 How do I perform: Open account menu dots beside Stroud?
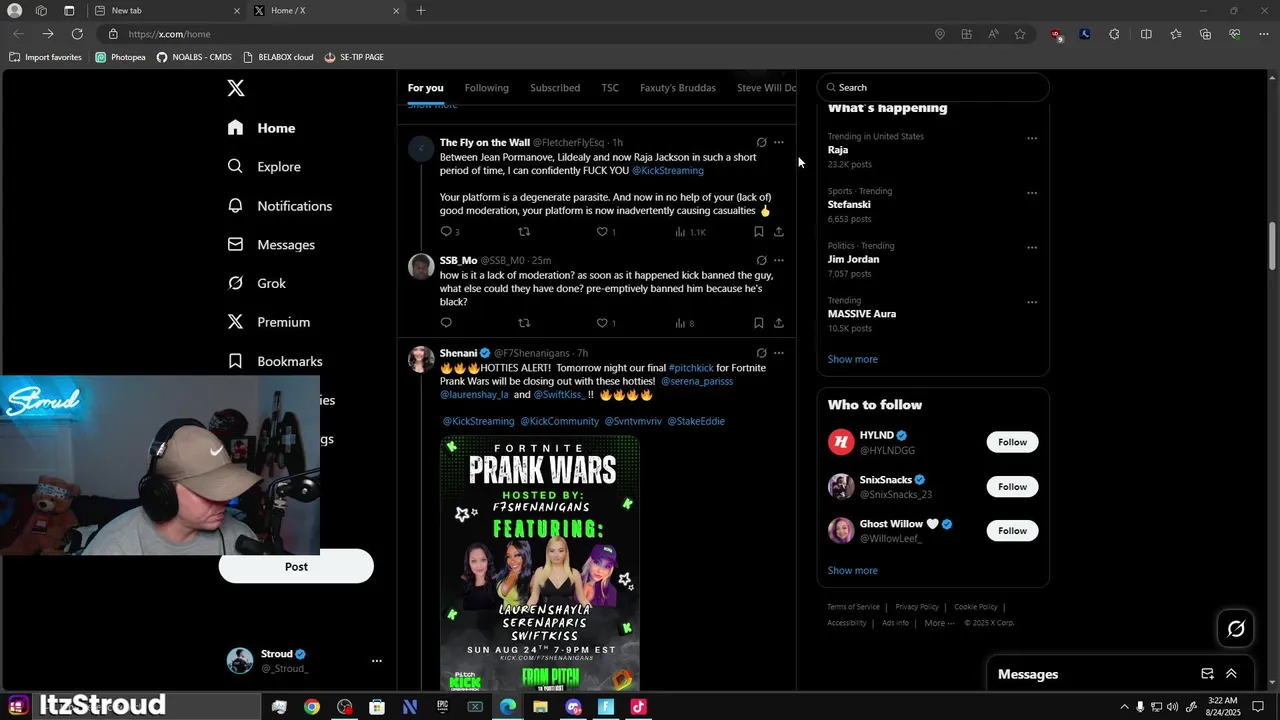pos(377,661)
